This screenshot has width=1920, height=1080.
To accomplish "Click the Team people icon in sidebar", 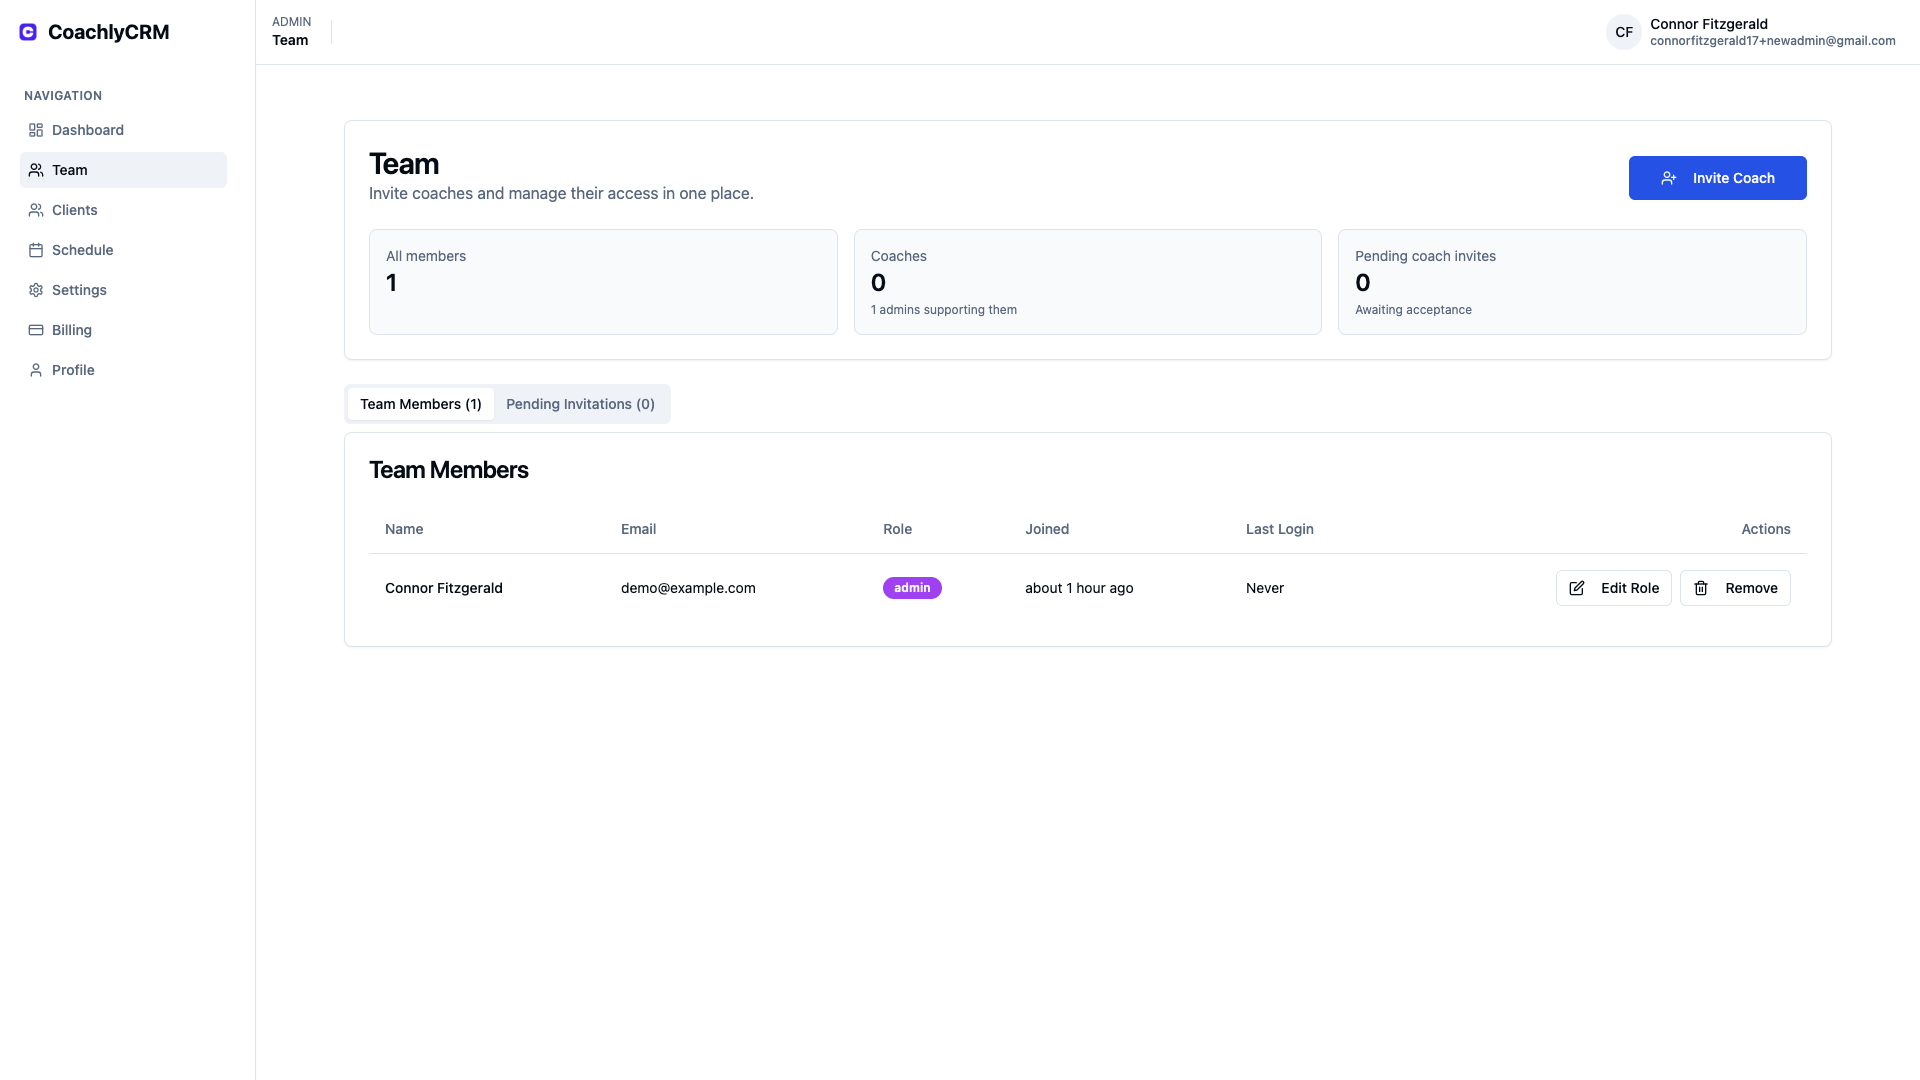I will tap(35, 169).
